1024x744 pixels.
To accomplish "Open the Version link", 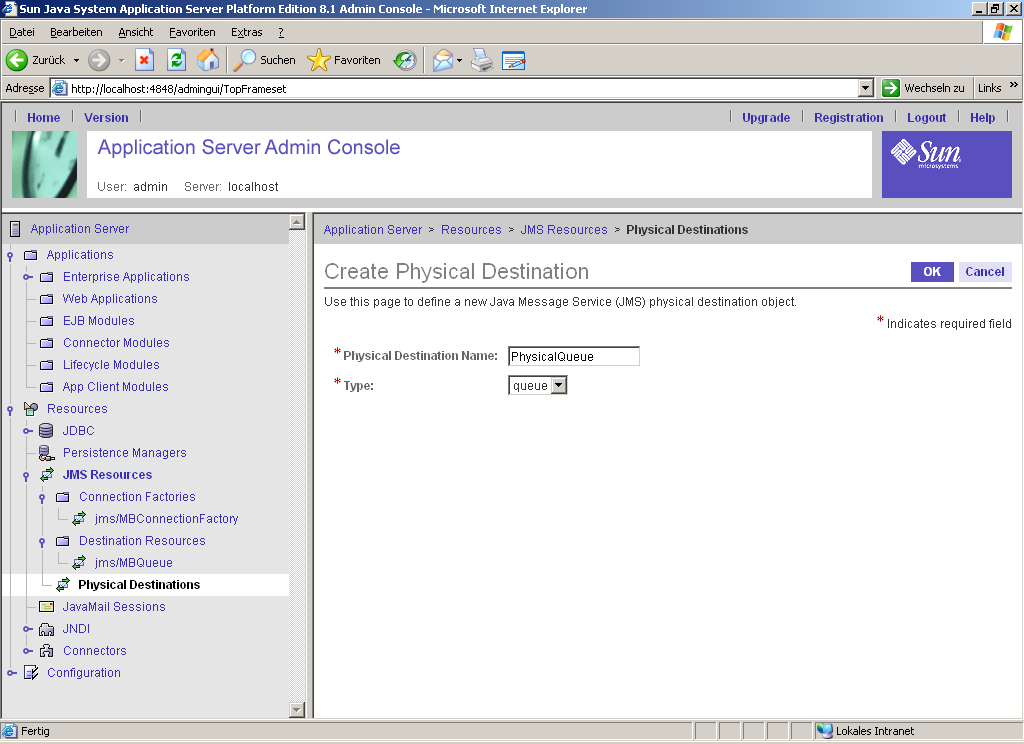I will (x=106, y=118).
